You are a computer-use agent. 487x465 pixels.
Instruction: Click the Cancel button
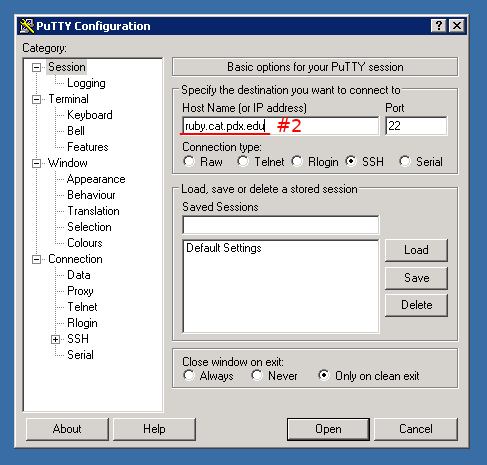click(416, 429)
